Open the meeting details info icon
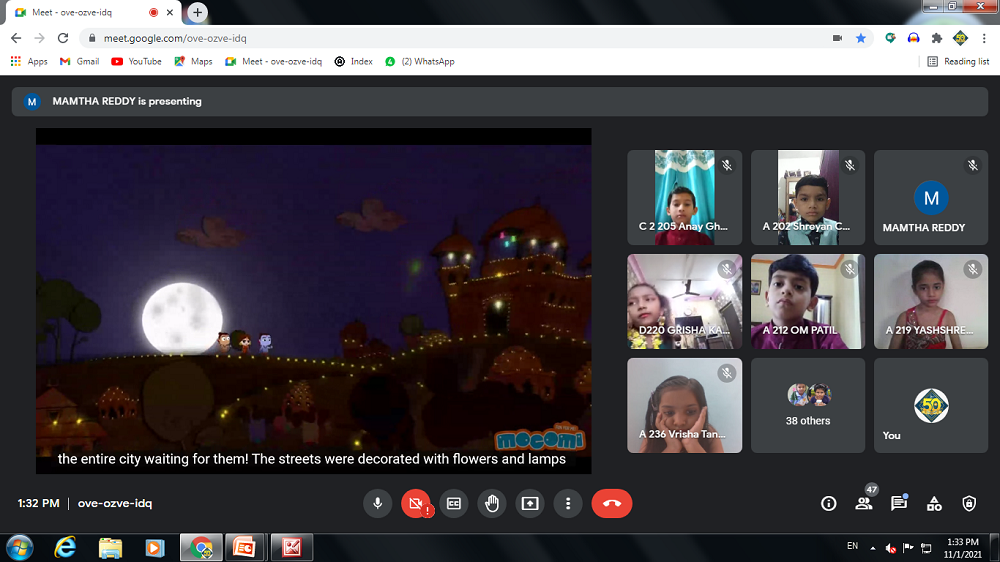1000x562 pixels. pyautogui.click(x=828, y=504)
